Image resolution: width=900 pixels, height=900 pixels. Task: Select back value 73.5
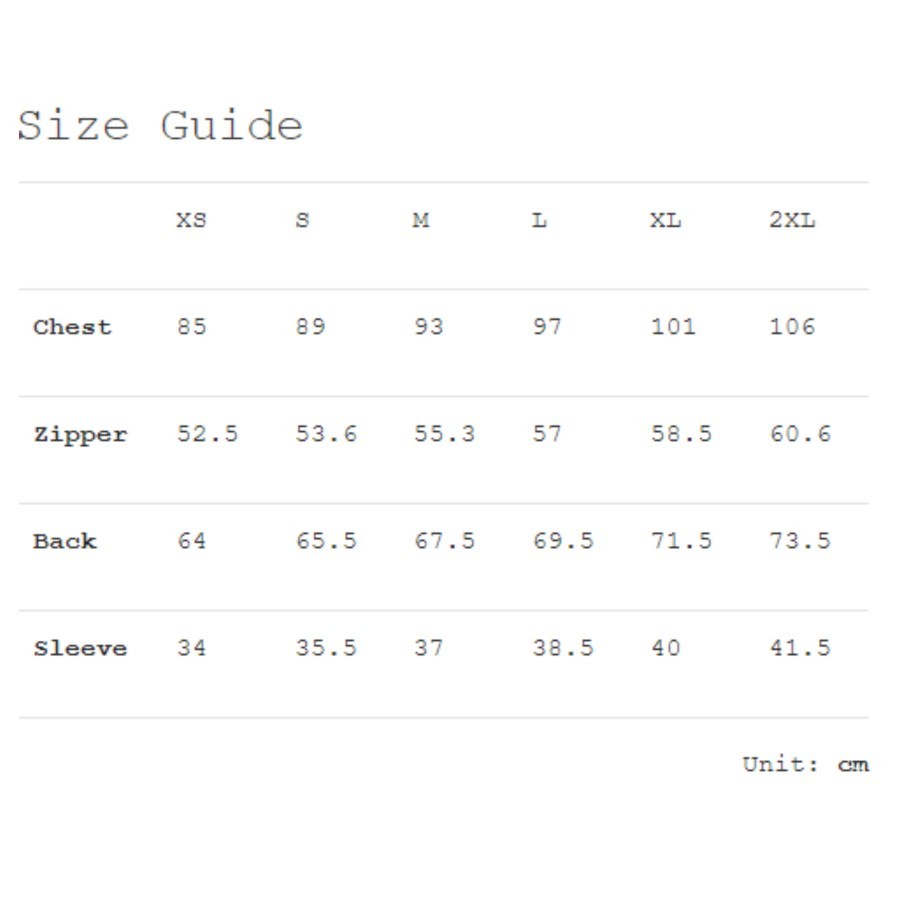point(800,541)
